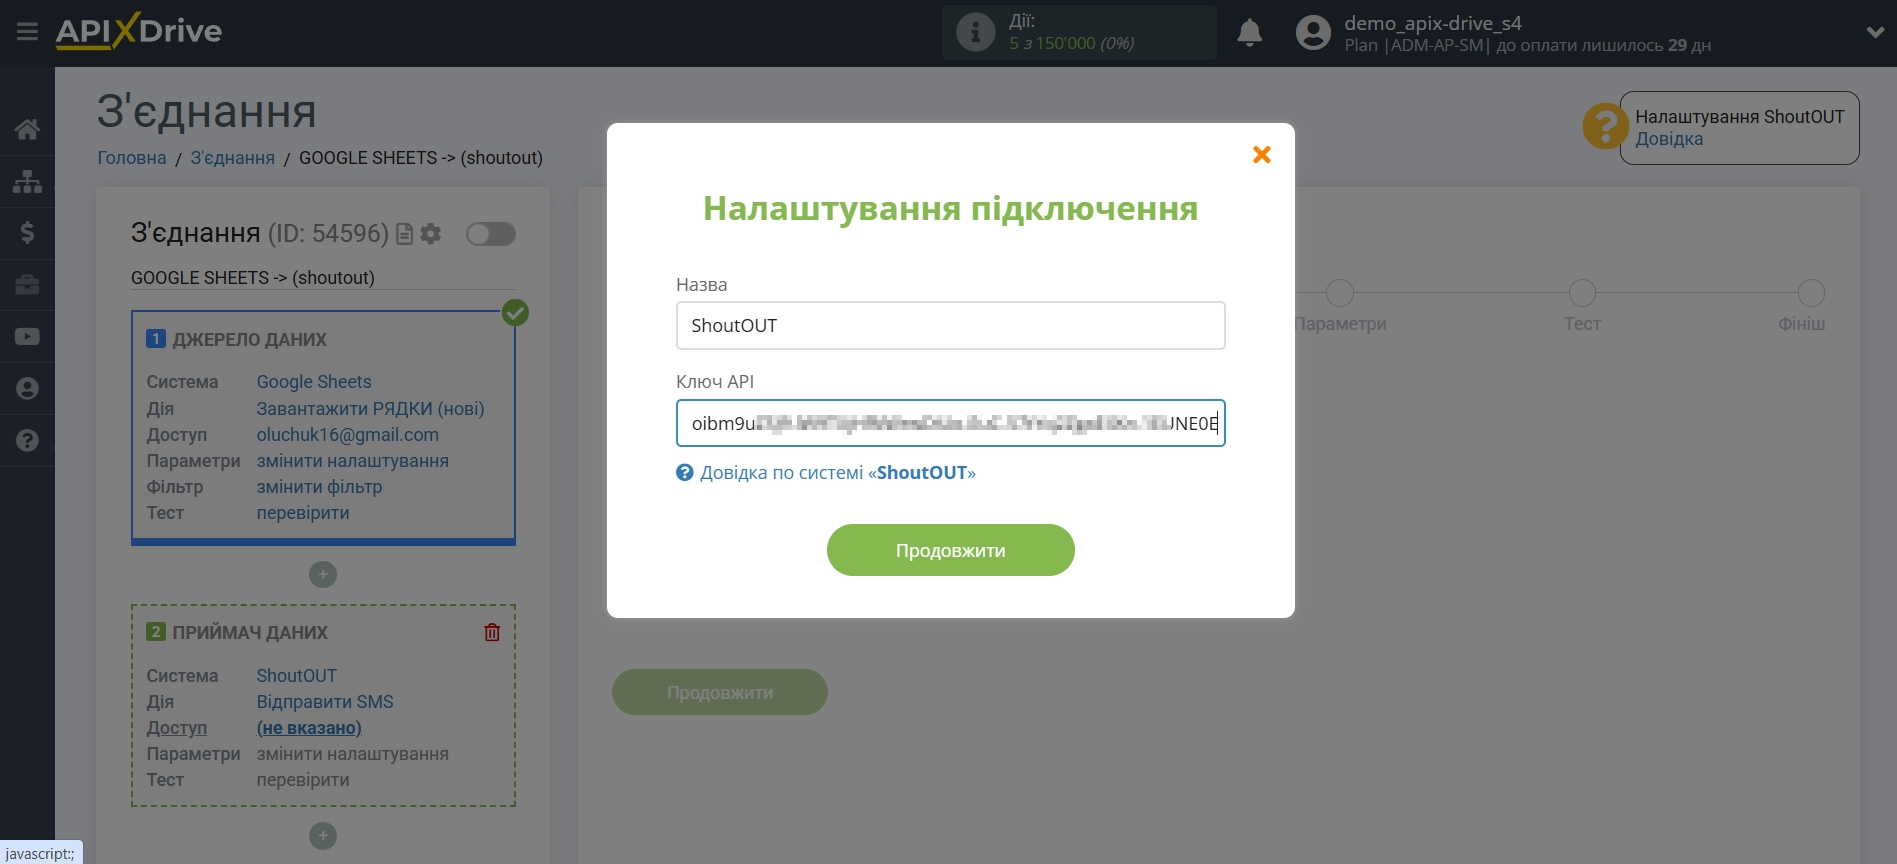This screenshot has width=1897, height=864.
Task: Click змінити фільтр link
Action: click(x=319, y=487)
